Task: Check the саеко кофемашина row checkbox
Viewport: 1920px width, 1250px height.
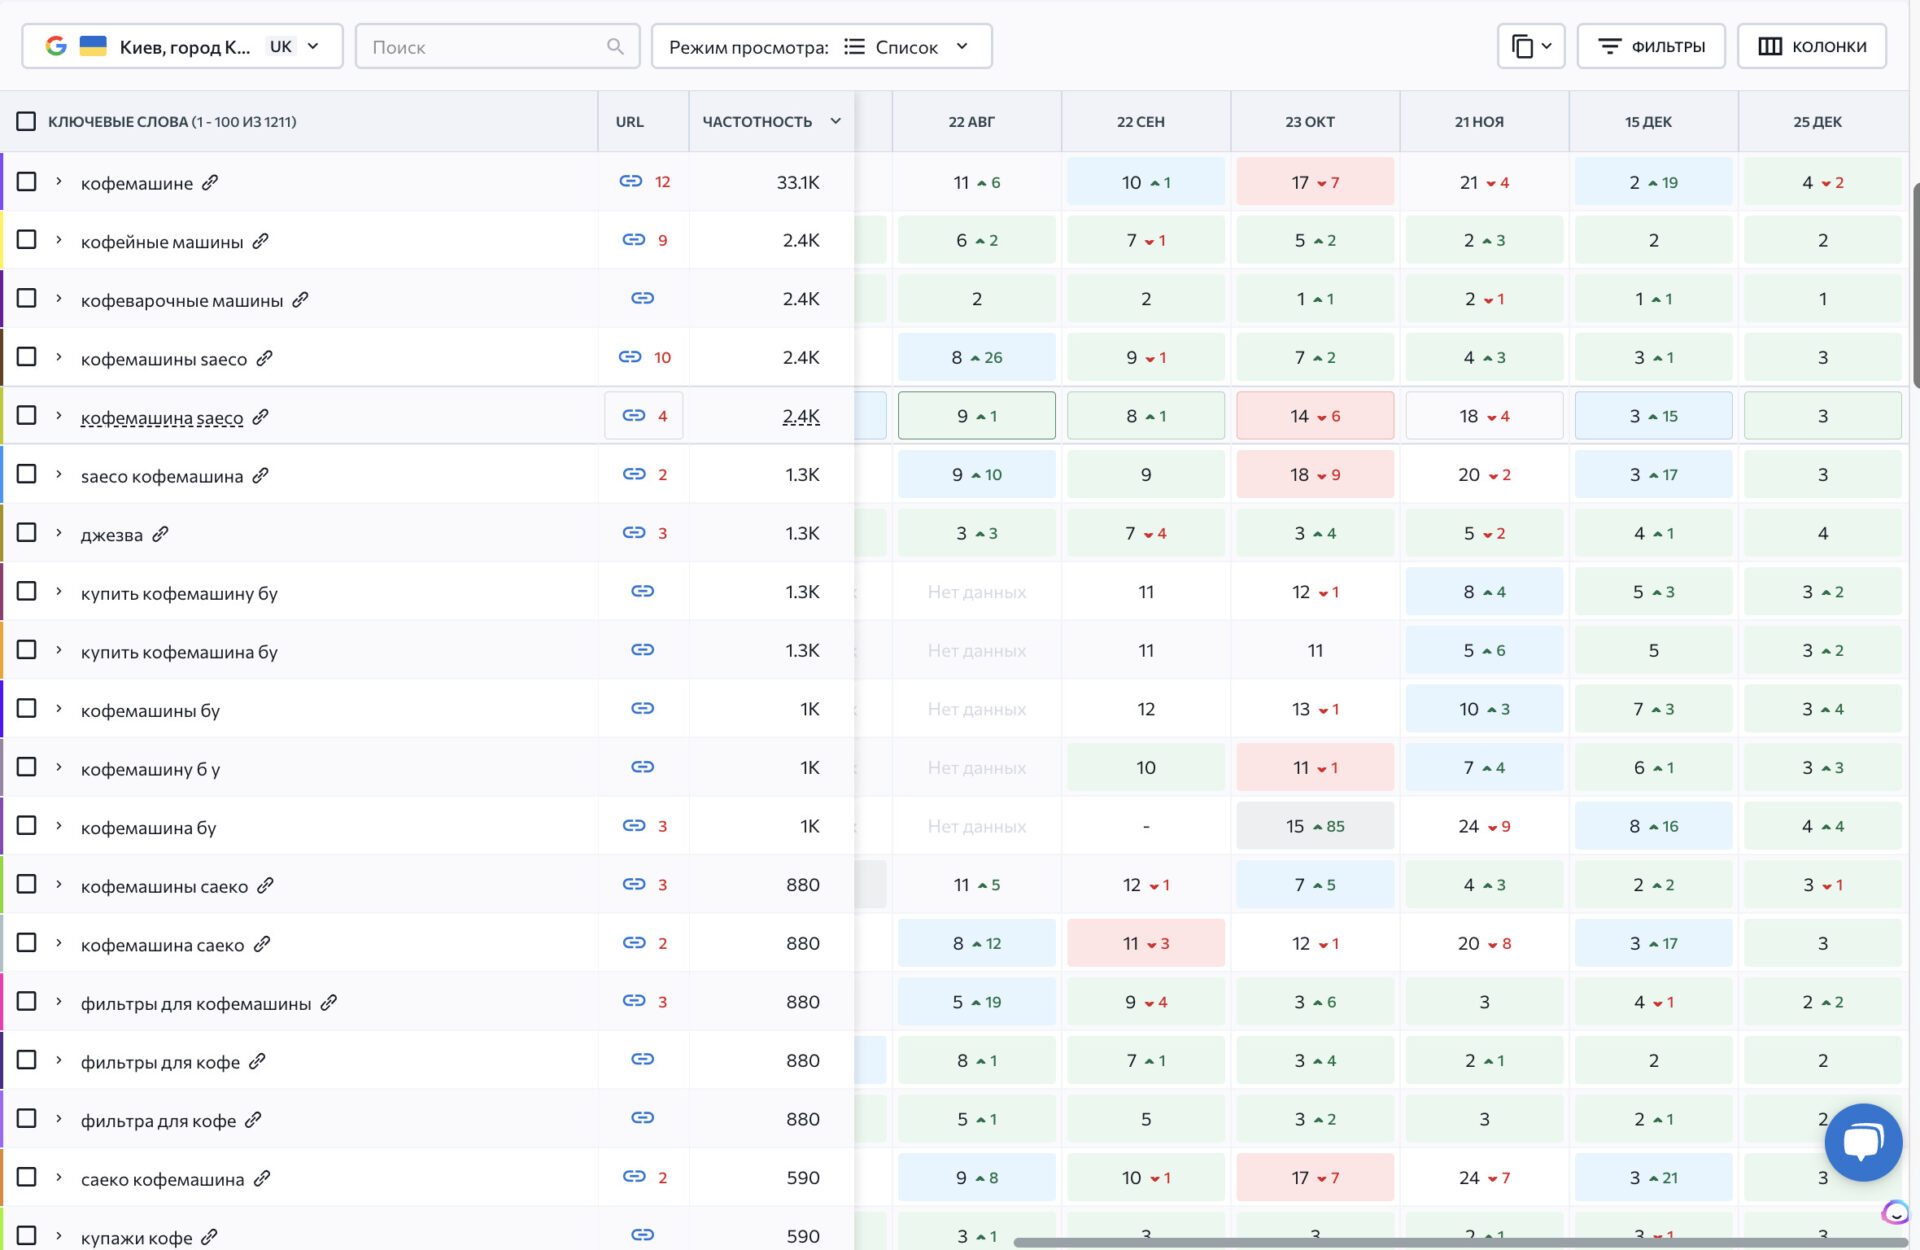Action: [27, 1177]
